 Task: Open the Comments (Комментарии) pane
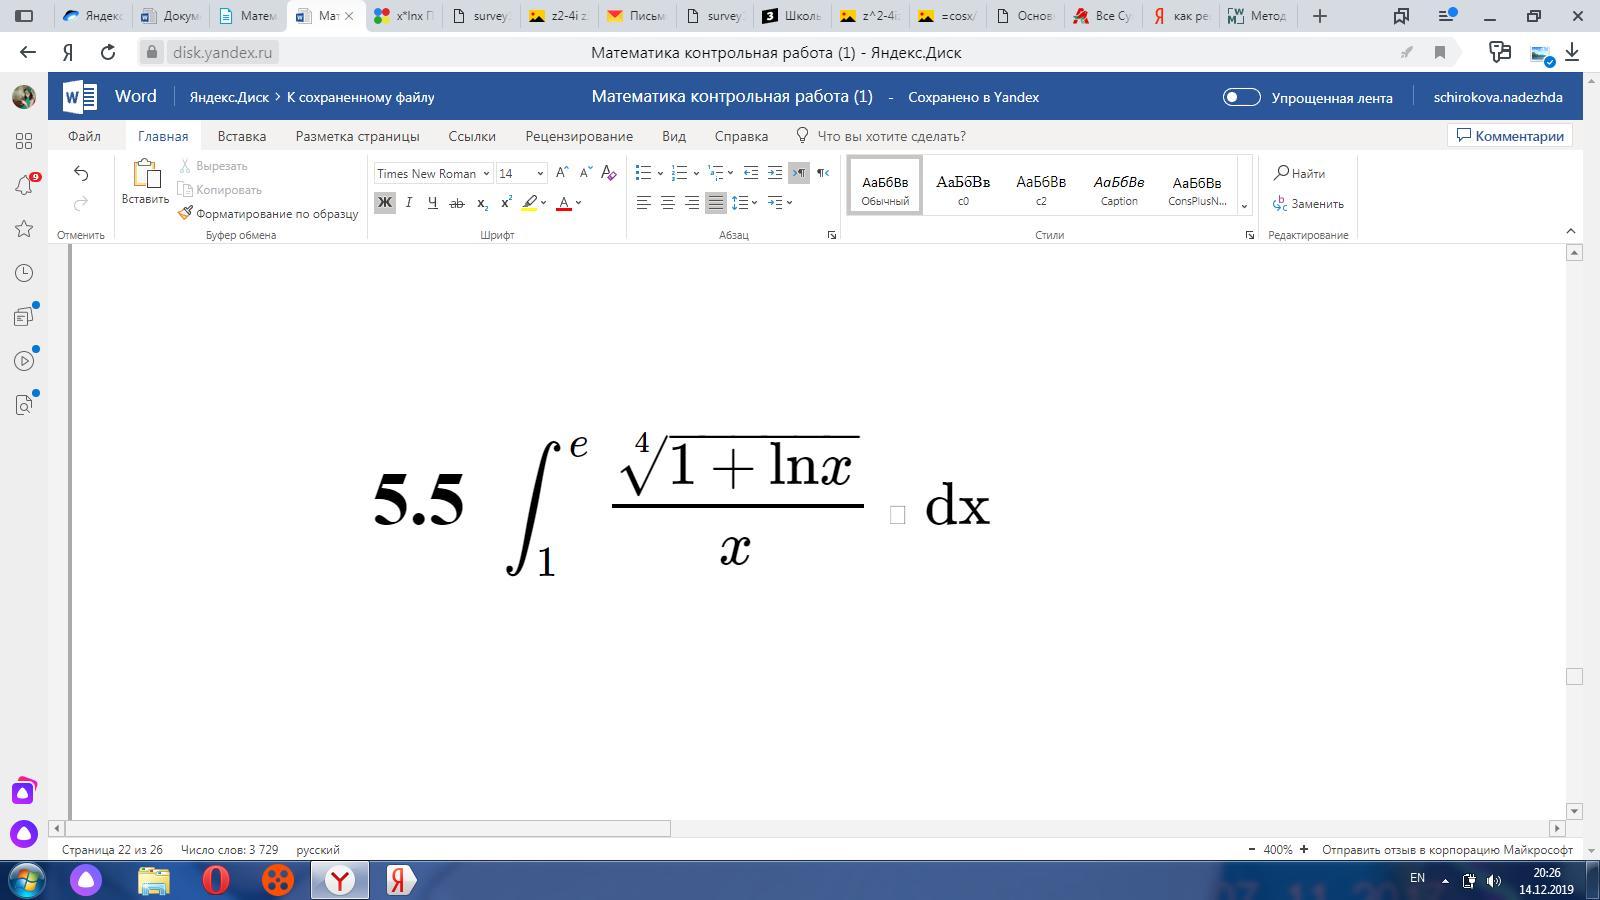click(1510, 136)
